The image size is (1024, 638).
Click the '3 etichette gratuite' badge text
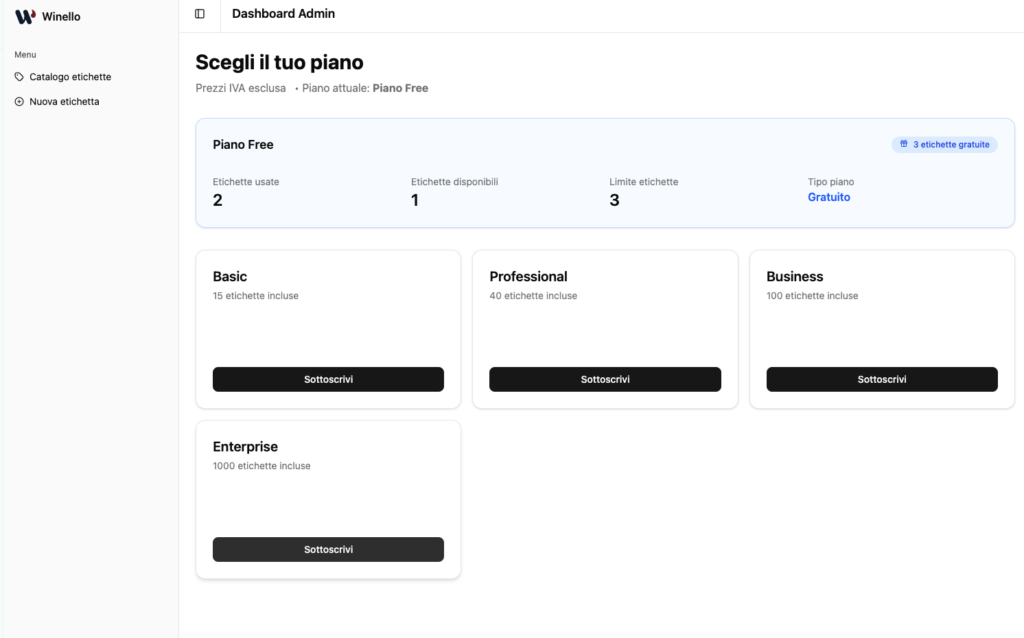[x=951, y=145]
